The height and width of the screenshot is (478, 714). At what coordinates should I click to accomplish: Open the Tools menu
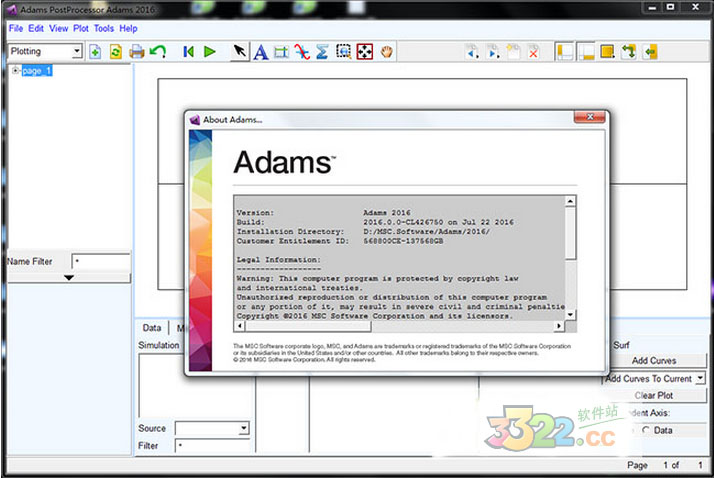(x=104, y=28)
